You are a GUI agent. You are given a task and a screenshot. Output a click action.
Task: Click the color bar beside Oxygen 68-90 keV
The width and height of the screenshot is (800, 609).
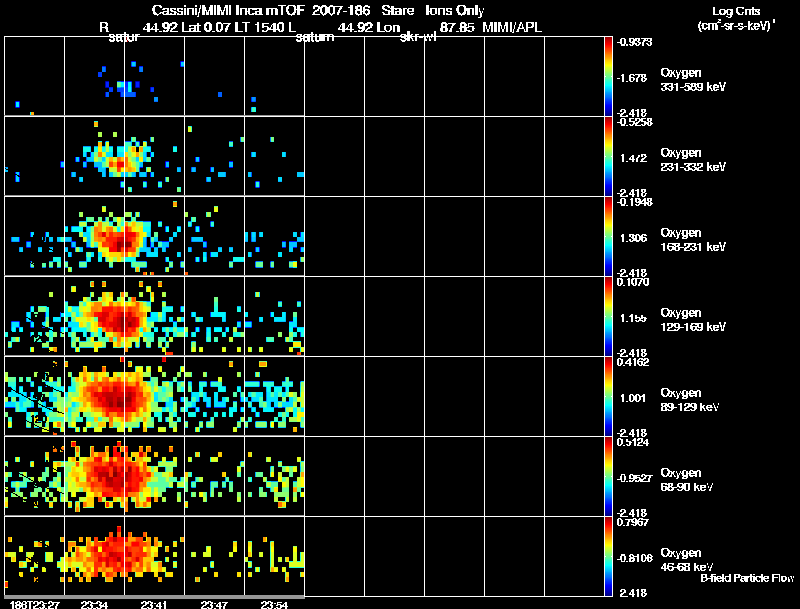[608, 476]
